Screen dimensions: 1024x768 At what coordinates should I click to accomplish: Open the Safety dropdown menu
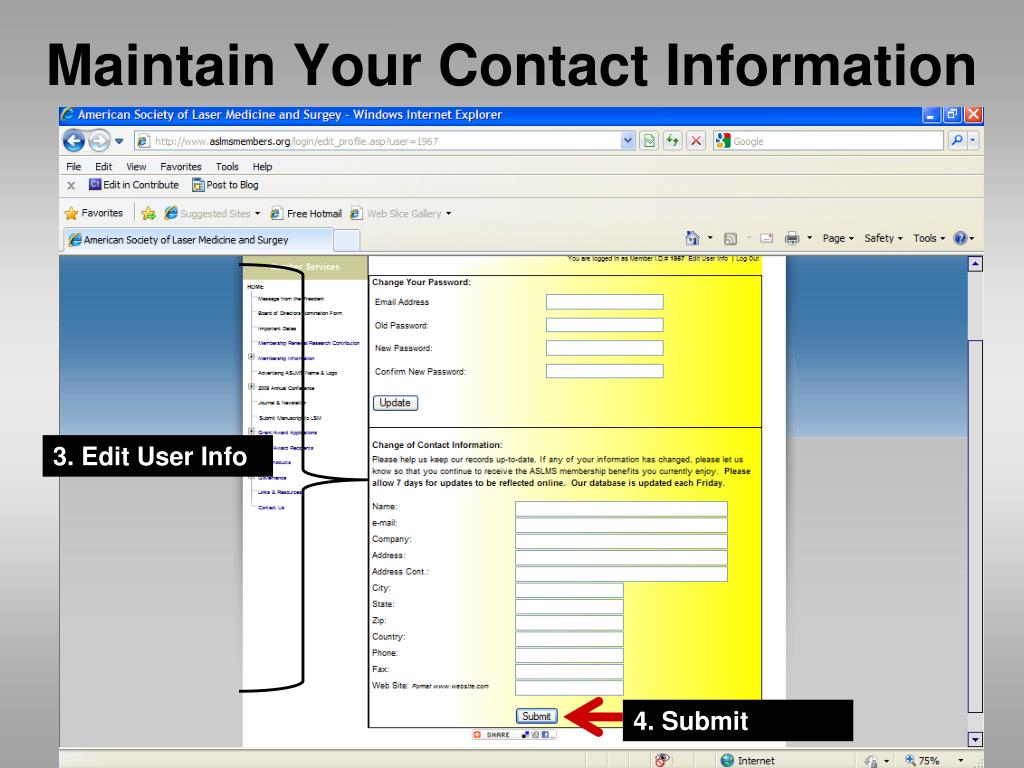(x=883, y=238)
